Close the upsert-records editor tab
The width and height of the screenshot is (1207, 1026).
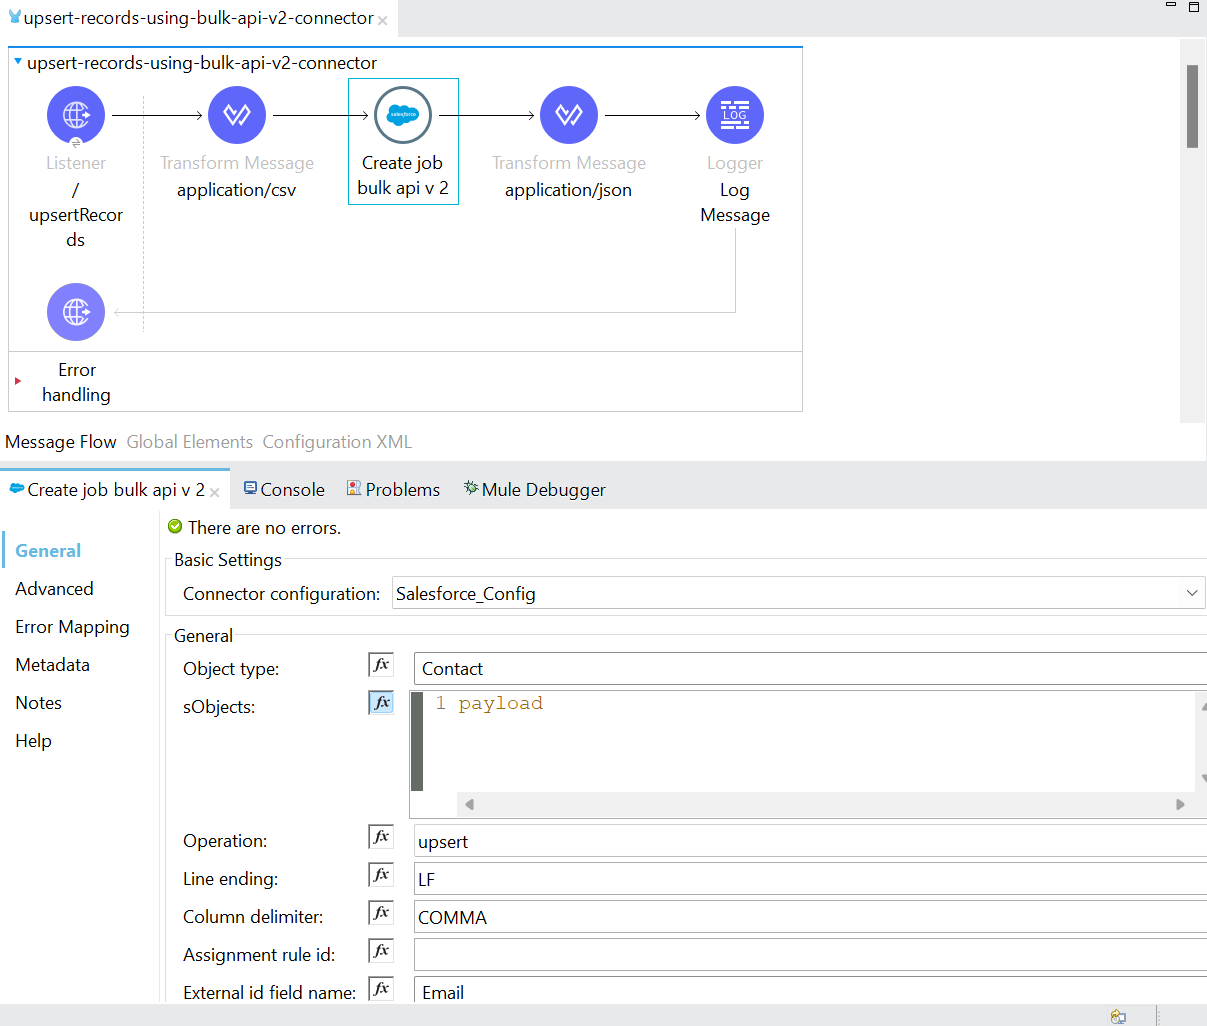pyautogui.click(x=382, y=20)
